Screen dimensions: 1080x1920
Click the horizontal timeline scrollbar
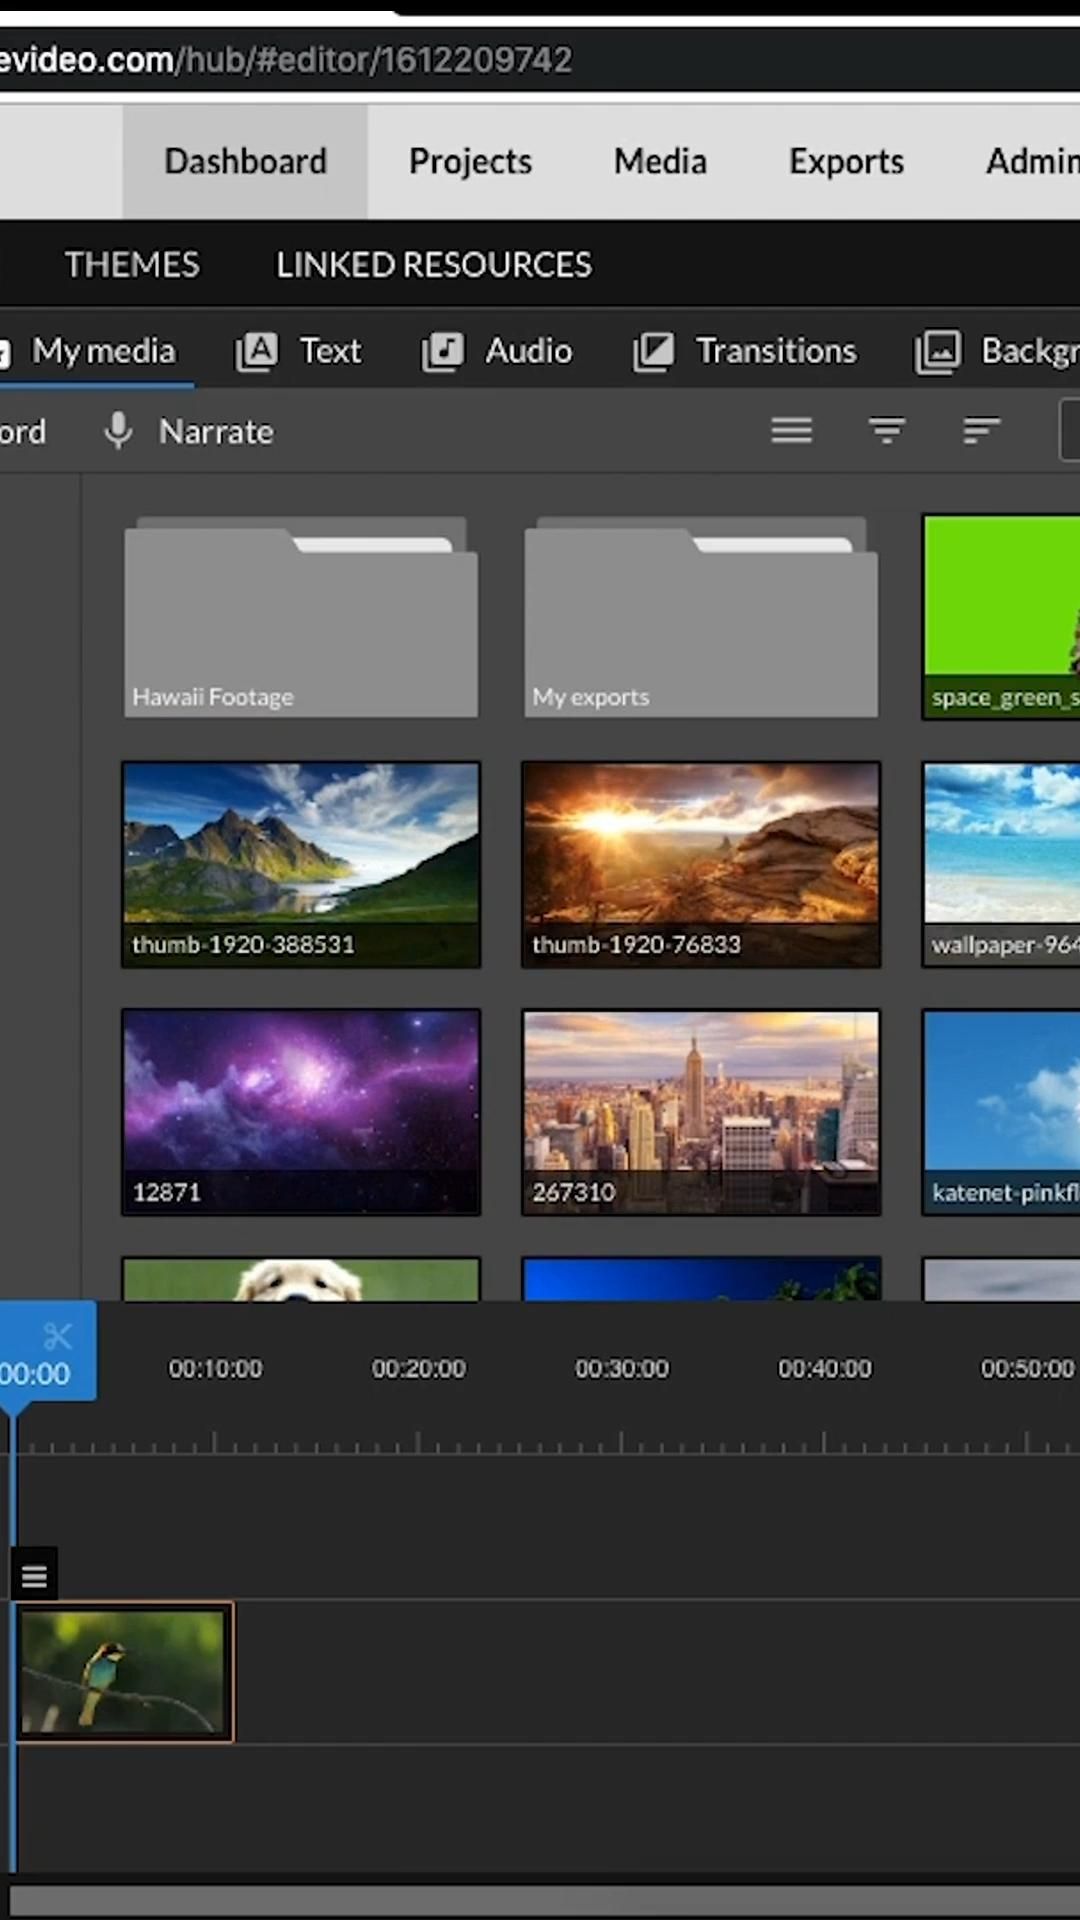[544, 1900]
